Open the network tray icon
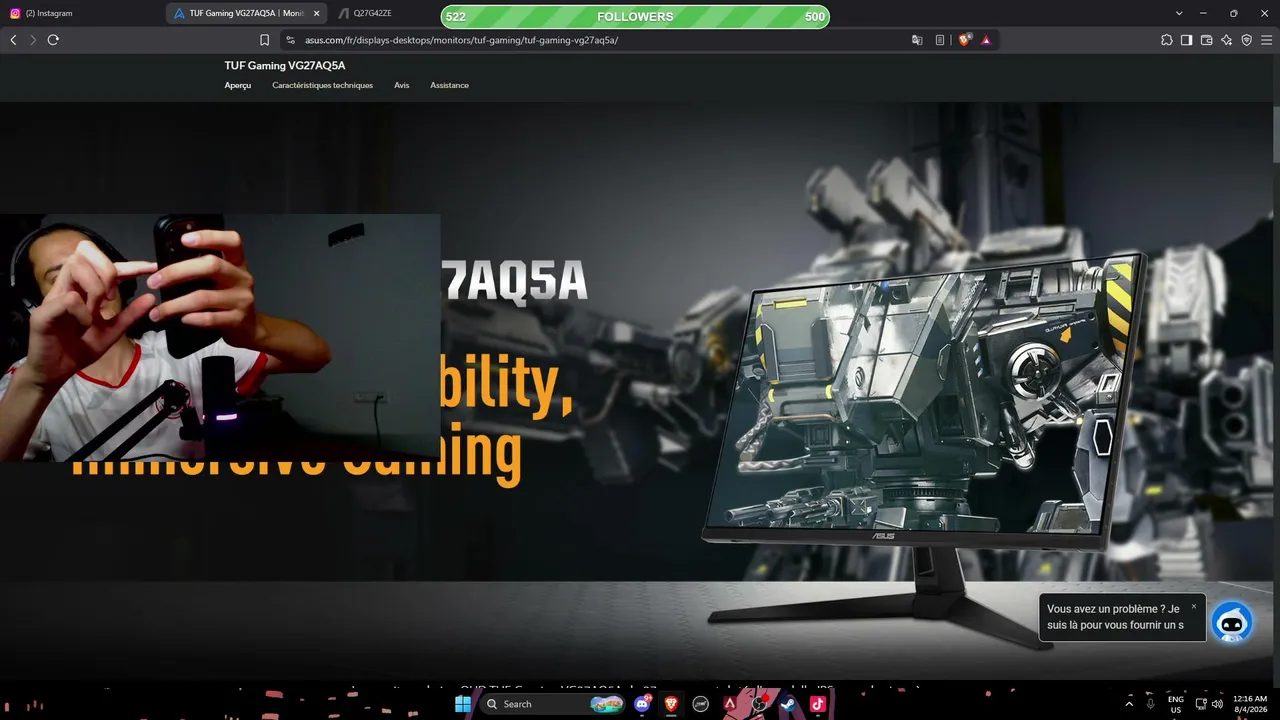 coord(1200,704)
